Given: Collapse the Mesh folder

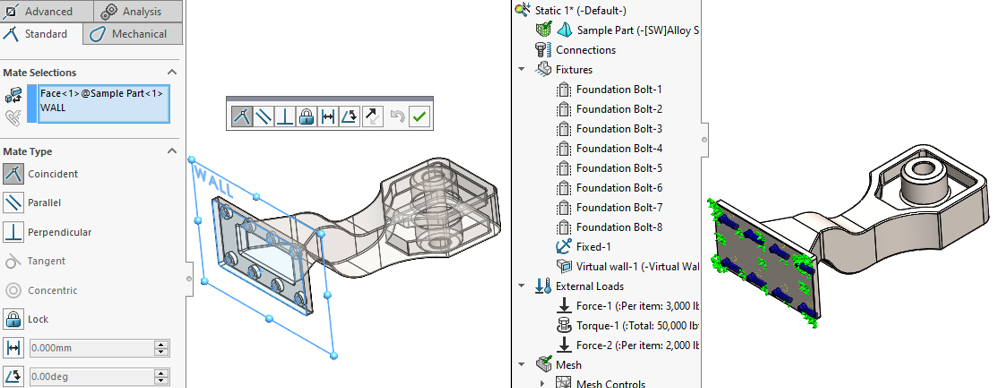Looking at the screenshot, I should point(522,364).
